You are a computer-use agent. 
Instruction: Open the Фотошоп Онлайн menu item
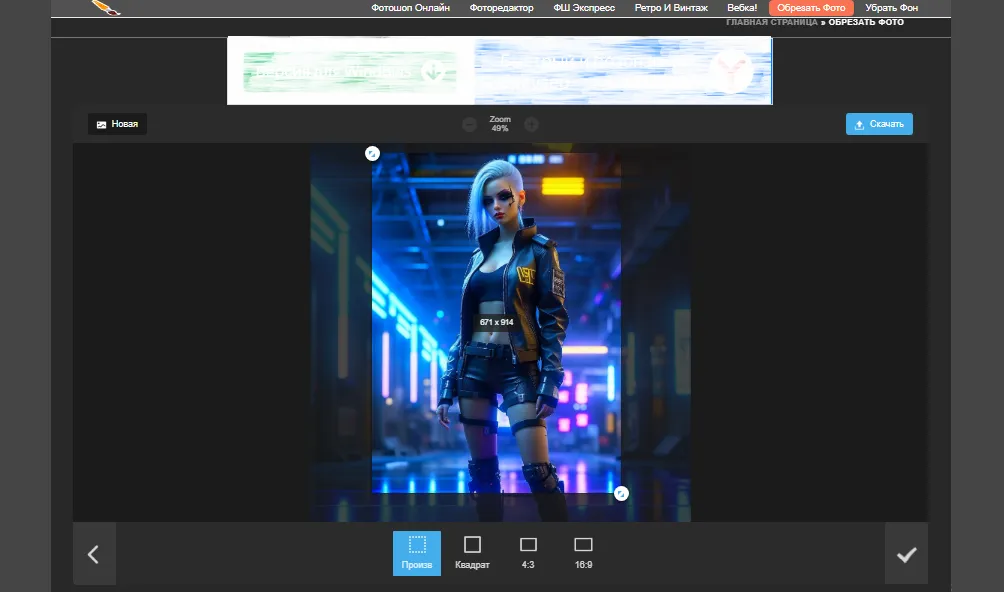pos(410,8)
